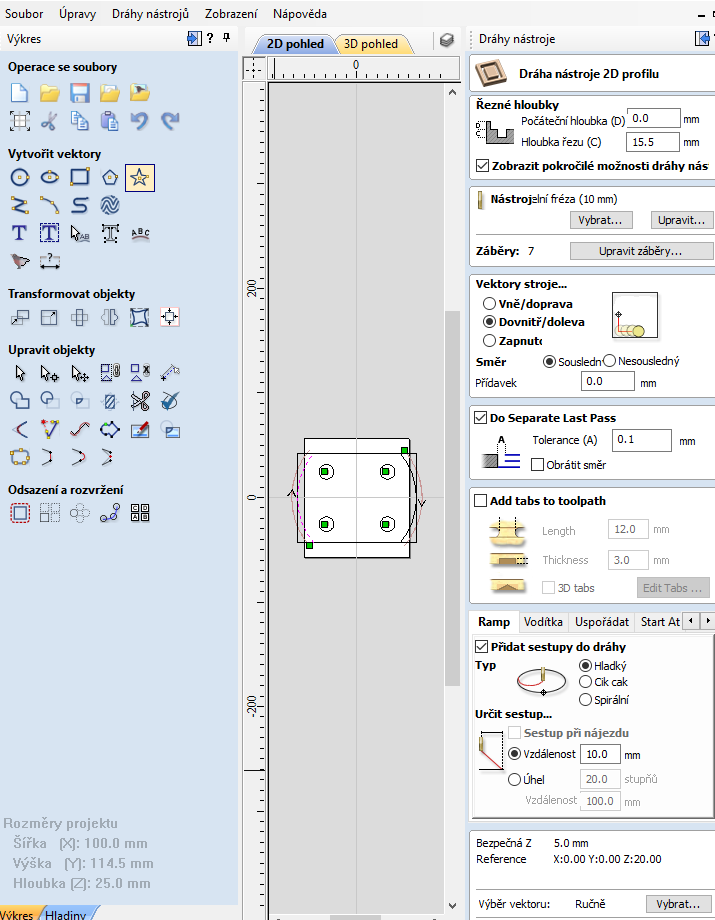
Task: Enable the Add tabs to toolpath checkbox
Action: click(x=481, y=501)
